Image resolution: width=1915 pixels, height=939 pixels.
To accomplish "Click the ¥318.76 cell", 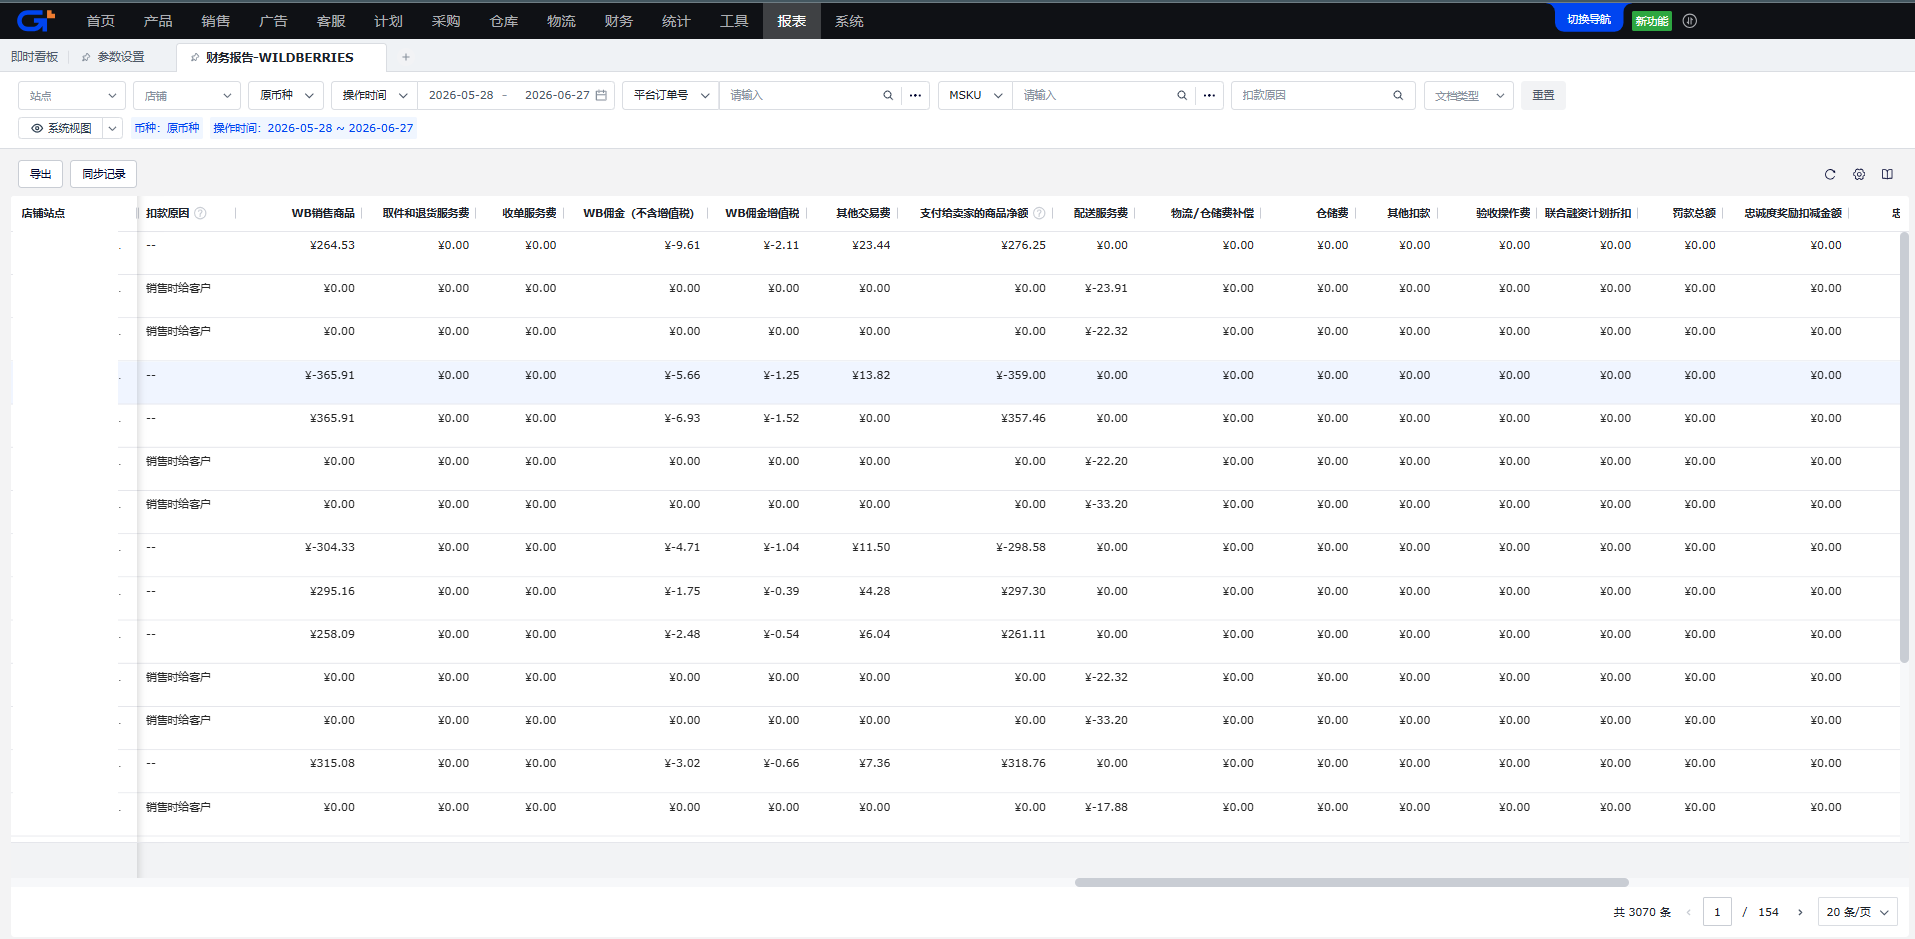I will [x=1023, y=763].
